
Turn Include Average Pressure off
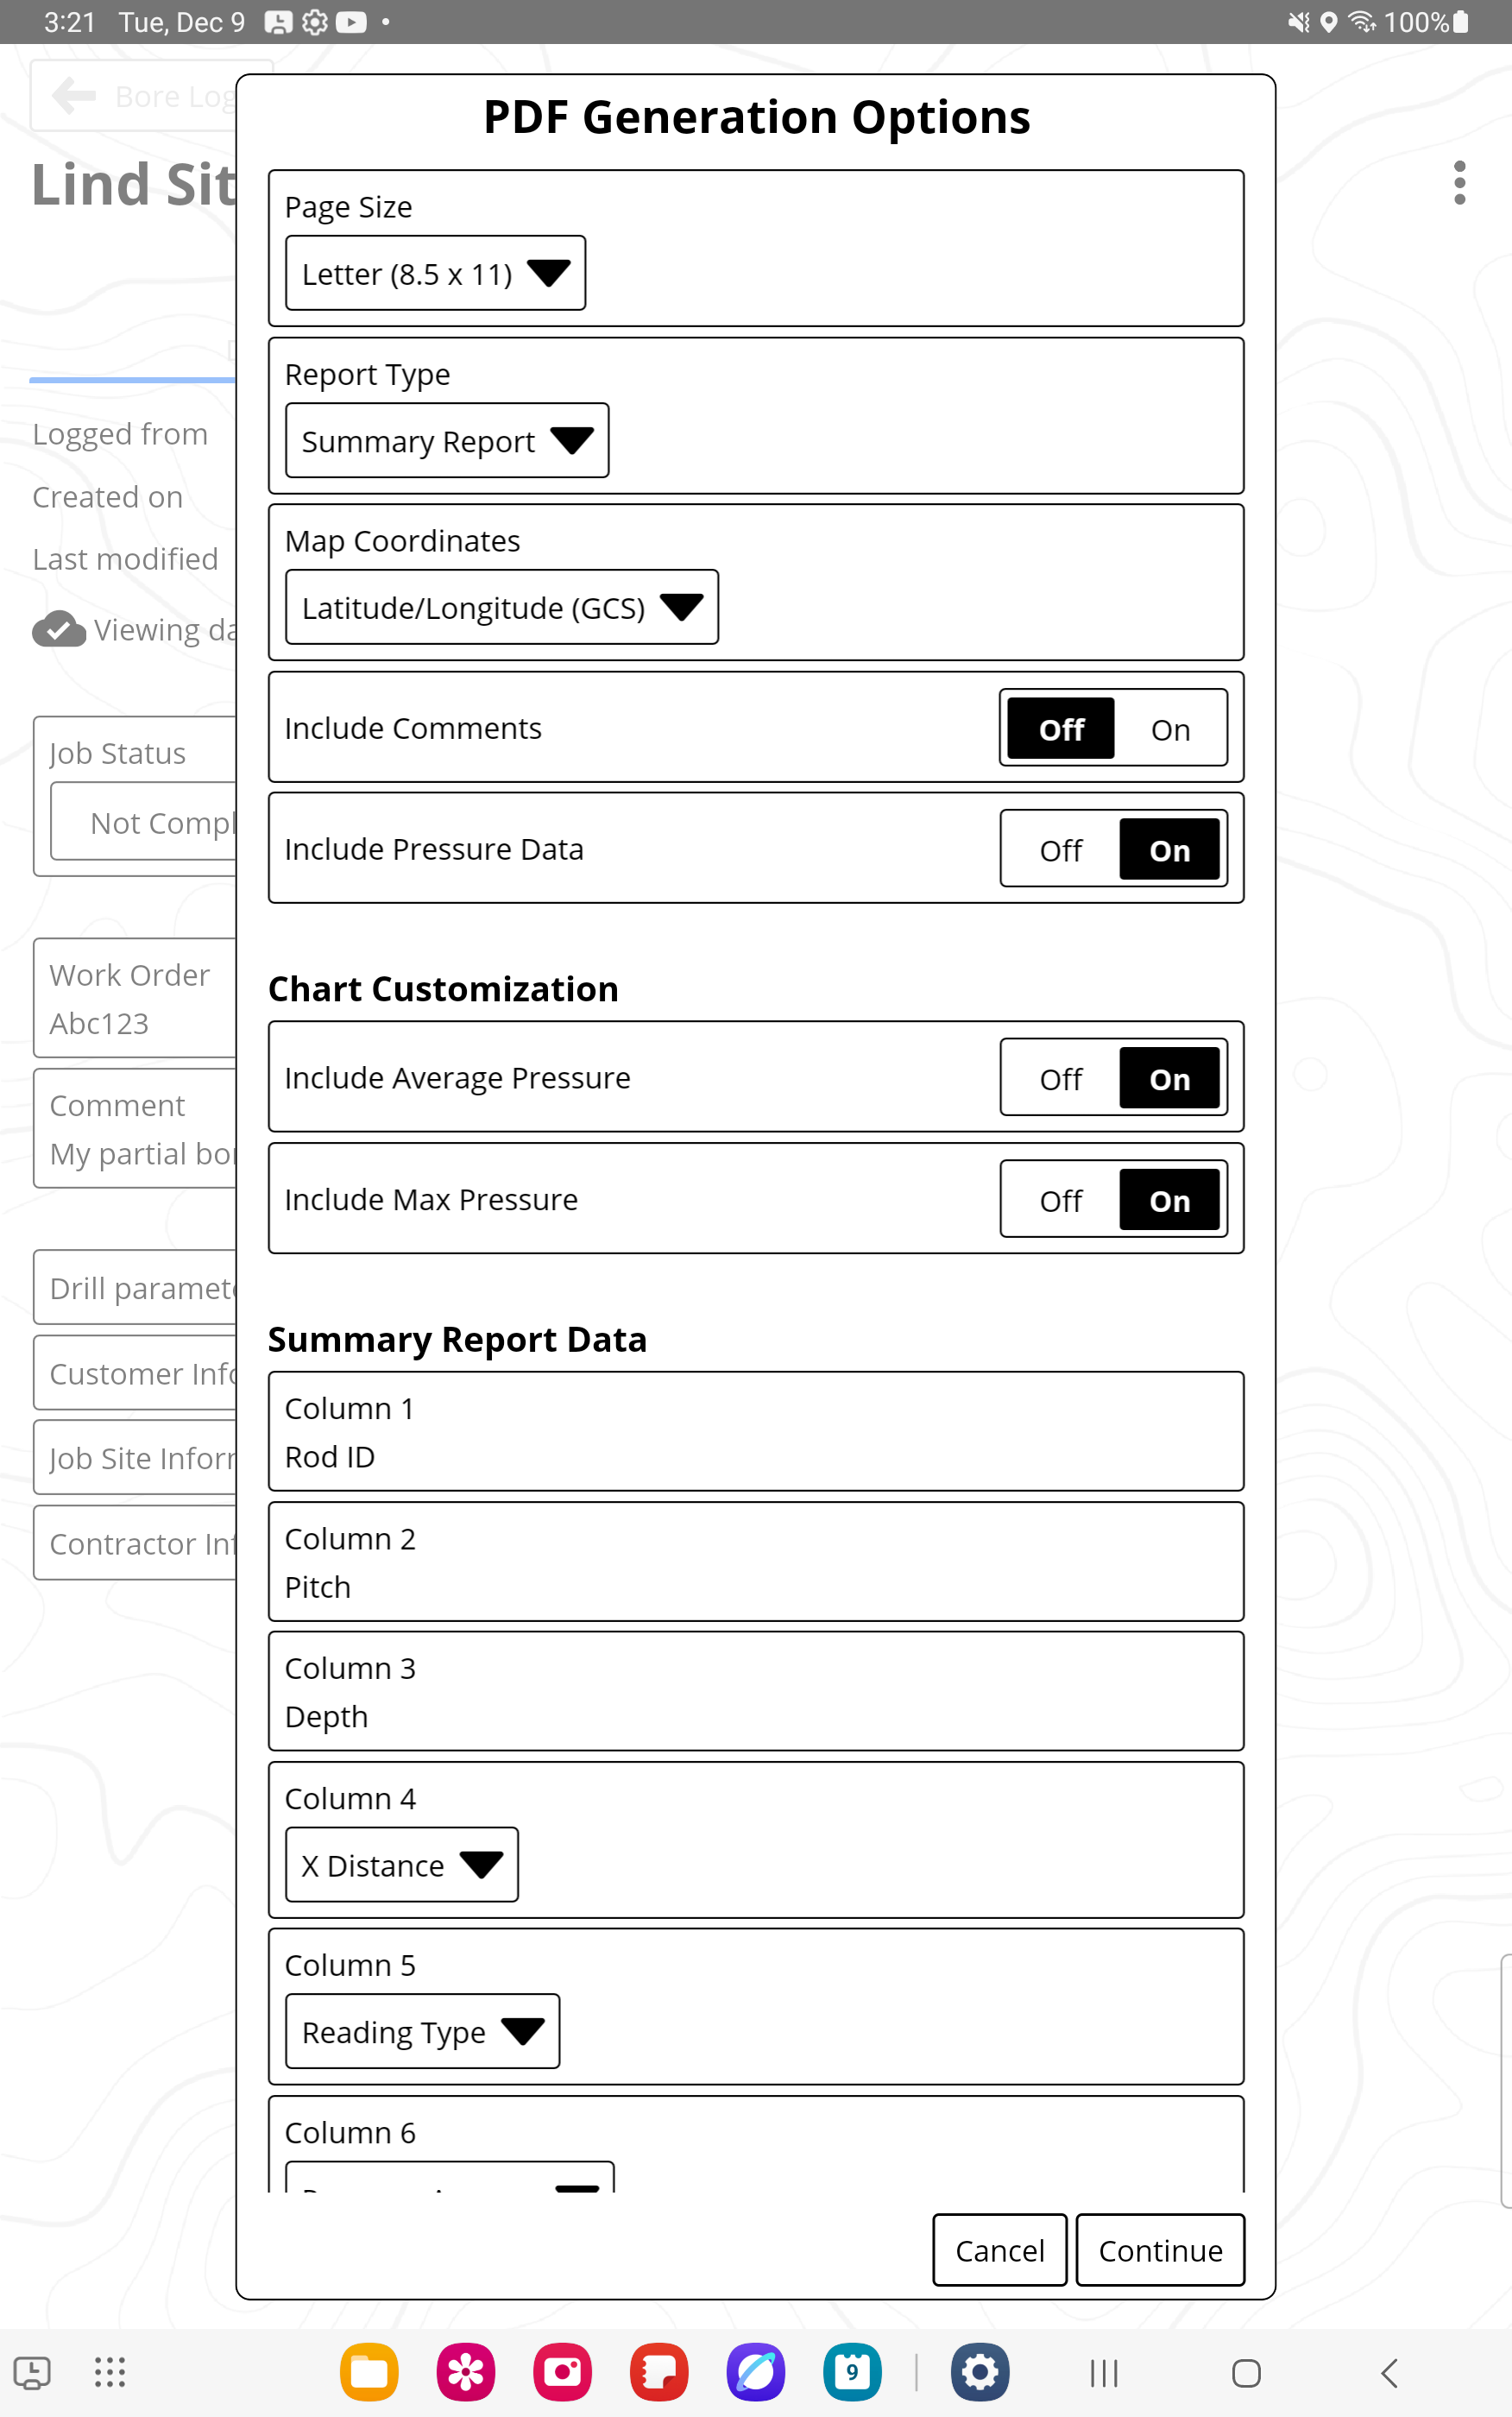[1060, 1079]
